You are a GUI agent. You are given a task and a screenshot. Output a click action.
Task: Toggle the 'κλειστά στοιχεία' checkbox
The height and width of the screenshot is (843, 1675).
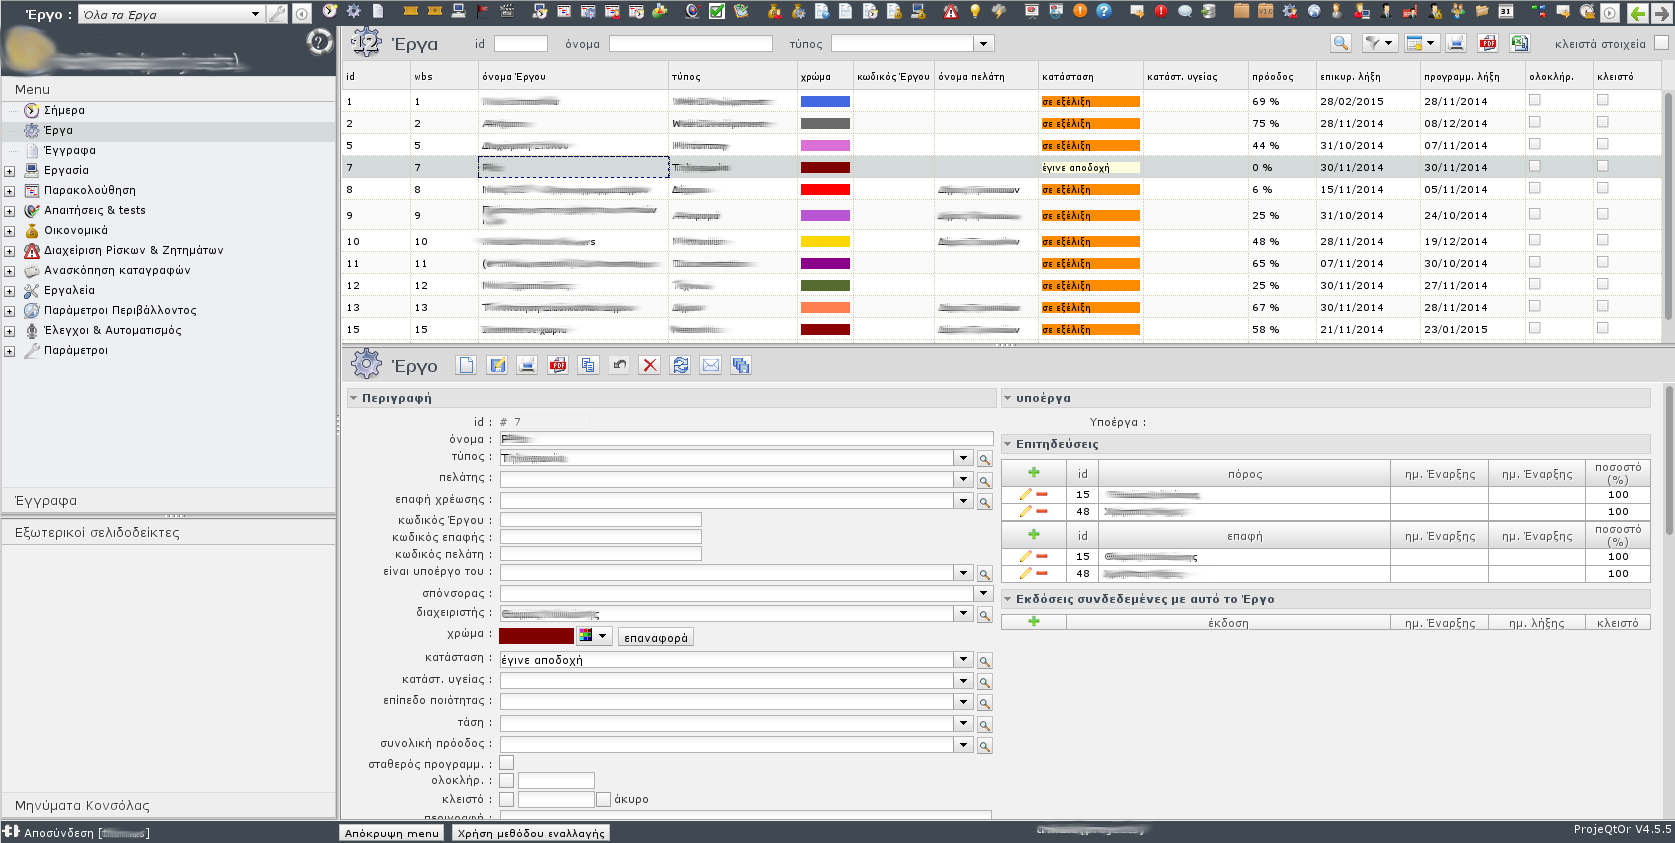[1661, 43]
